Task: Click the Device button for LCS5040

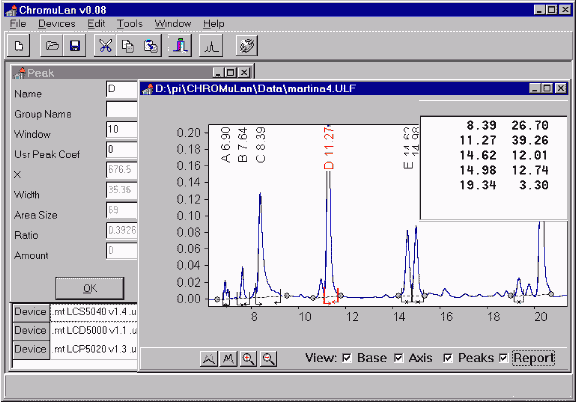Action: 31,312
